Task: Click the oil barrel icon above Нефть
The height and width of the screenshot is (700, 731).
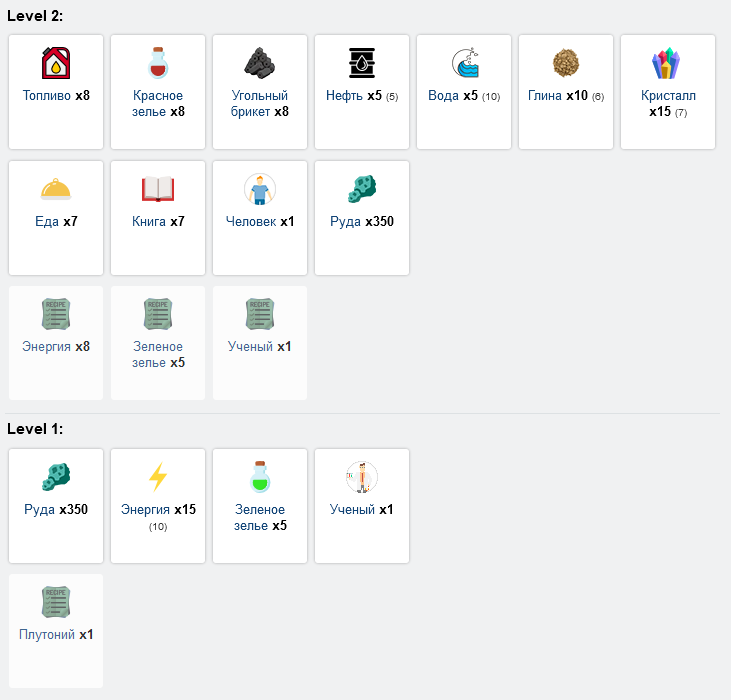Action: (362, 63)
